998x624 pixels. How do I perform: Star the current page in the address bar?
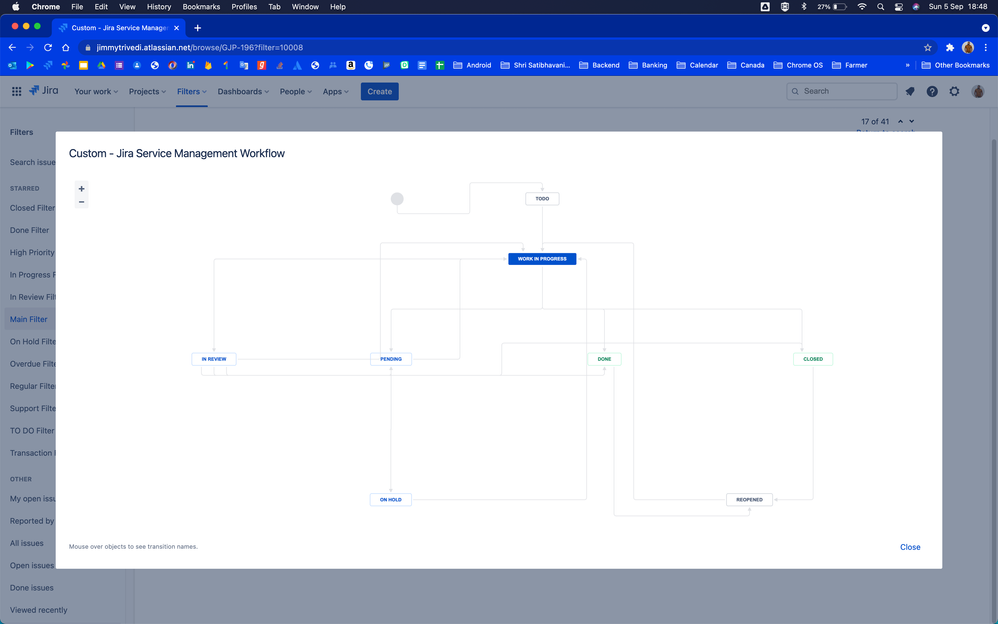click(x=928, y=46)
